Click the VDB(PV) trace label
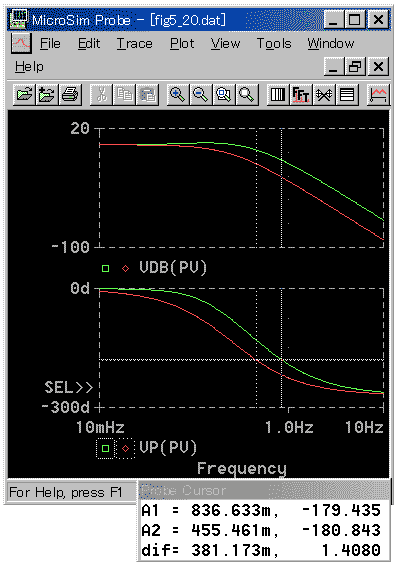The width and height of the screenshot is (396, 565). coord(173,267)
